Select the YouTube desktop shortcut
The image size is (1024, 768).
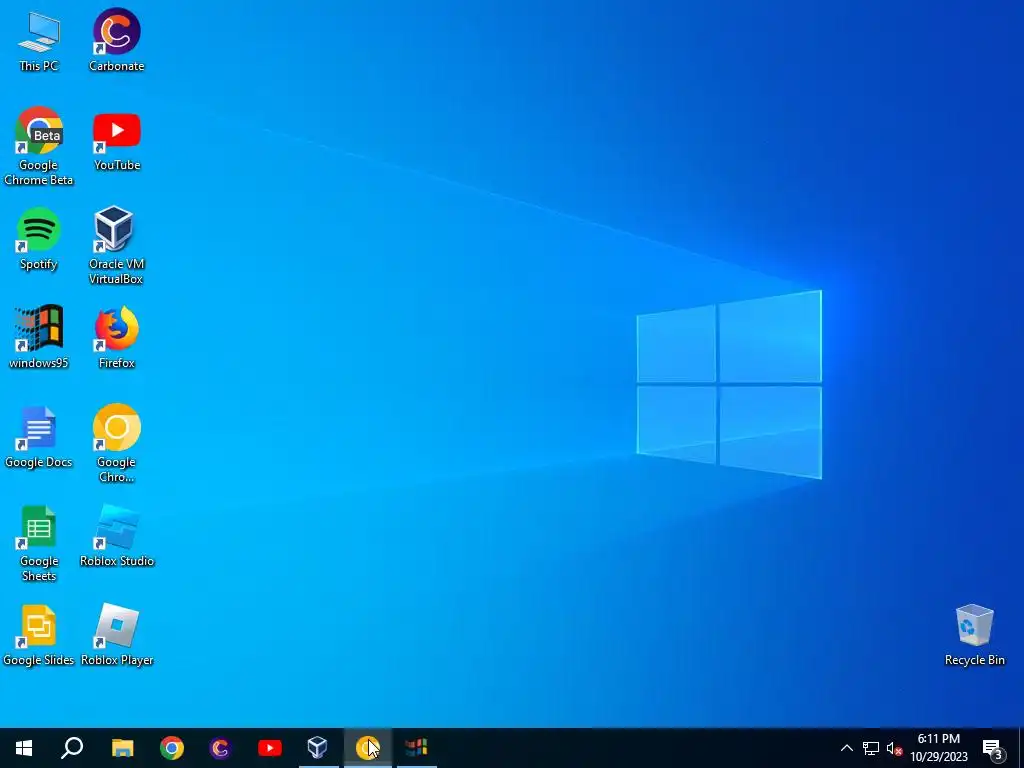(x=117, y=141)
